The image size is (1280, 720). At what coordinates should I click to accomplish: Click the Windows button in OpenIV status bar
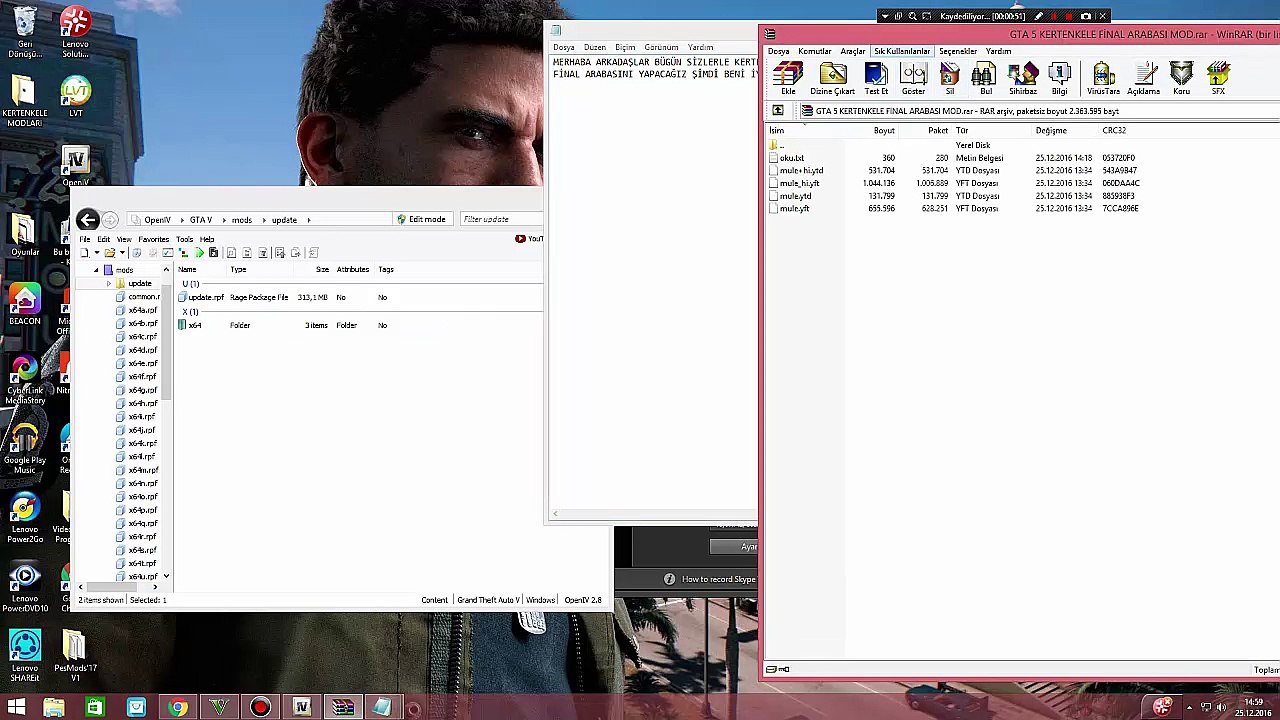click(x=540, y=600)
